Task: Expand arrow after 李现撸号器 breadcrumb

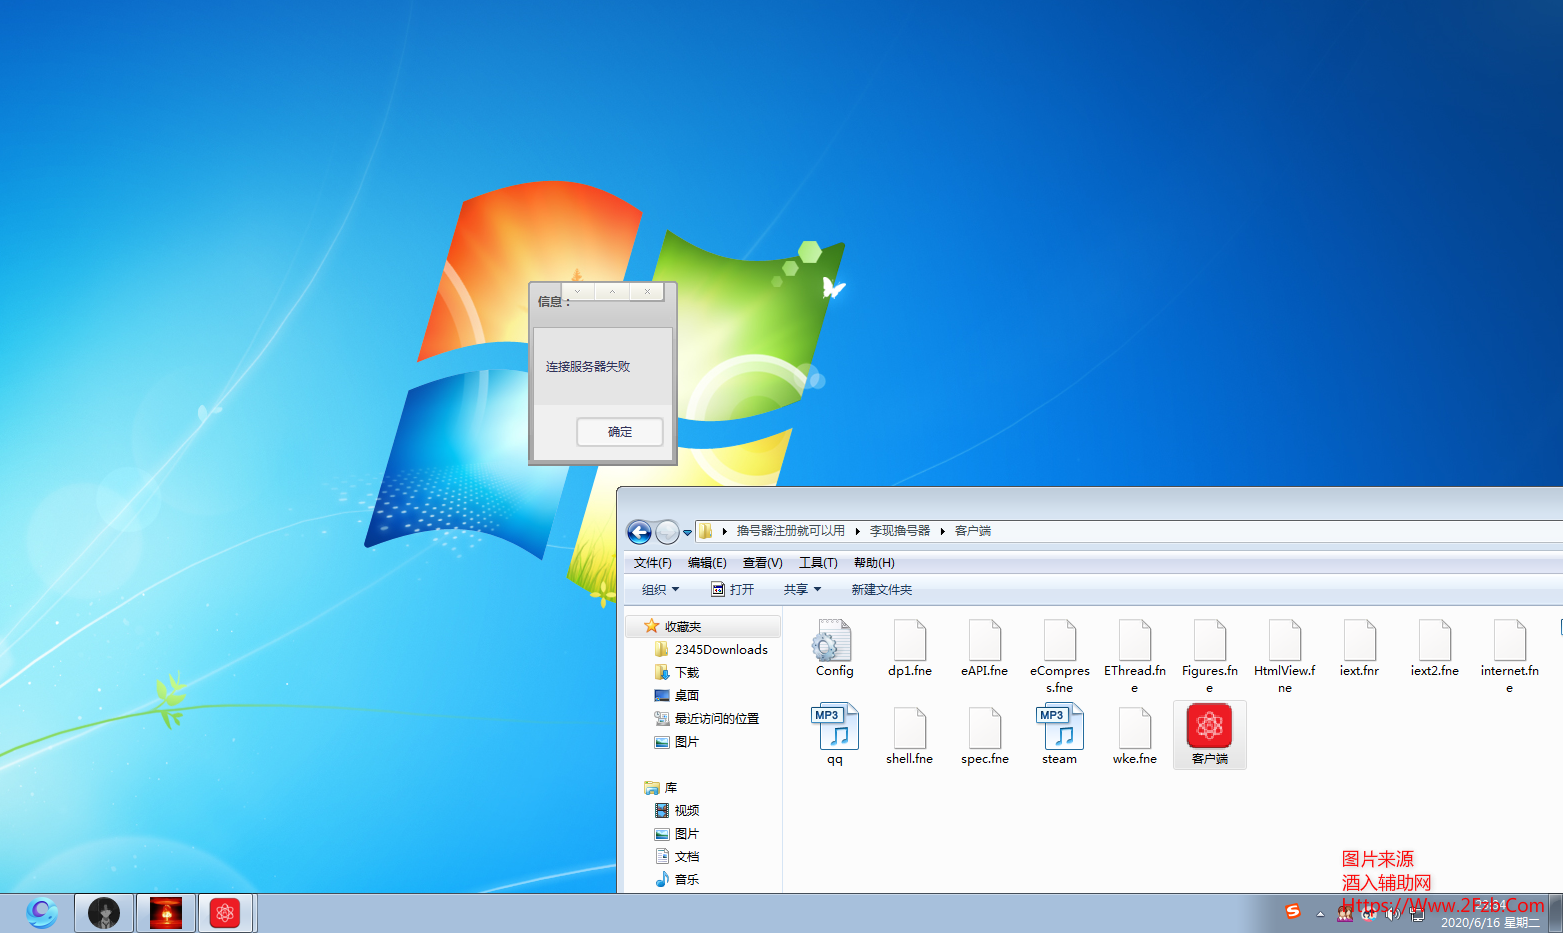Action: pyautogui.click(x=942, y=531)
